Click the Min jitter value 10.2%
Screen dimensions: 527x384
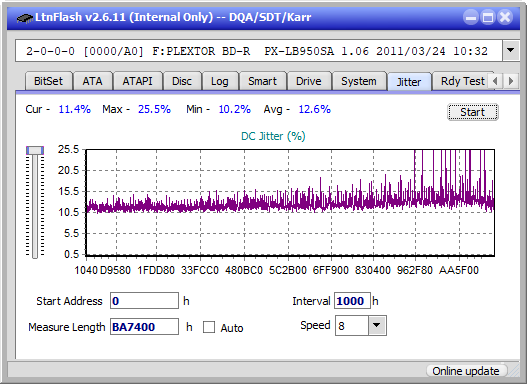[235, 109]
